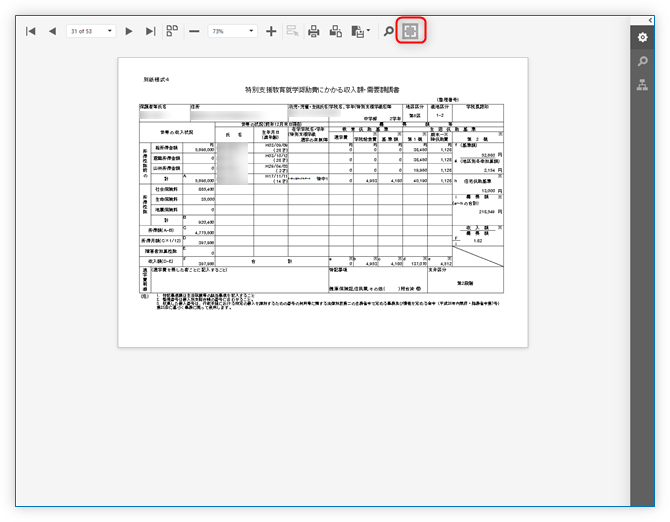
Task: Print the current page
Action: (336, 31)
